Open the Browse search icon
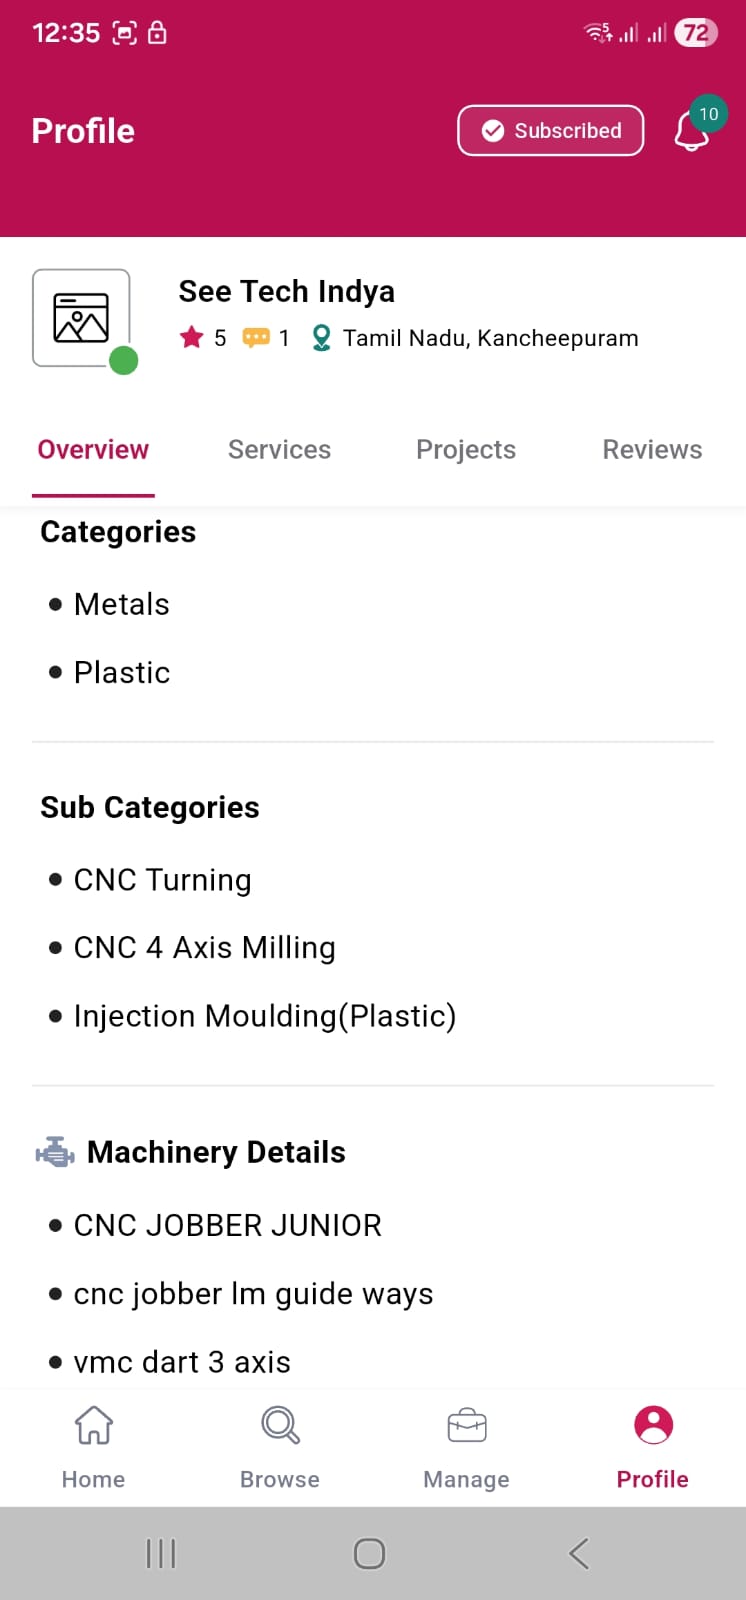Screen dimensions: 746x1600 (280, 1426)
